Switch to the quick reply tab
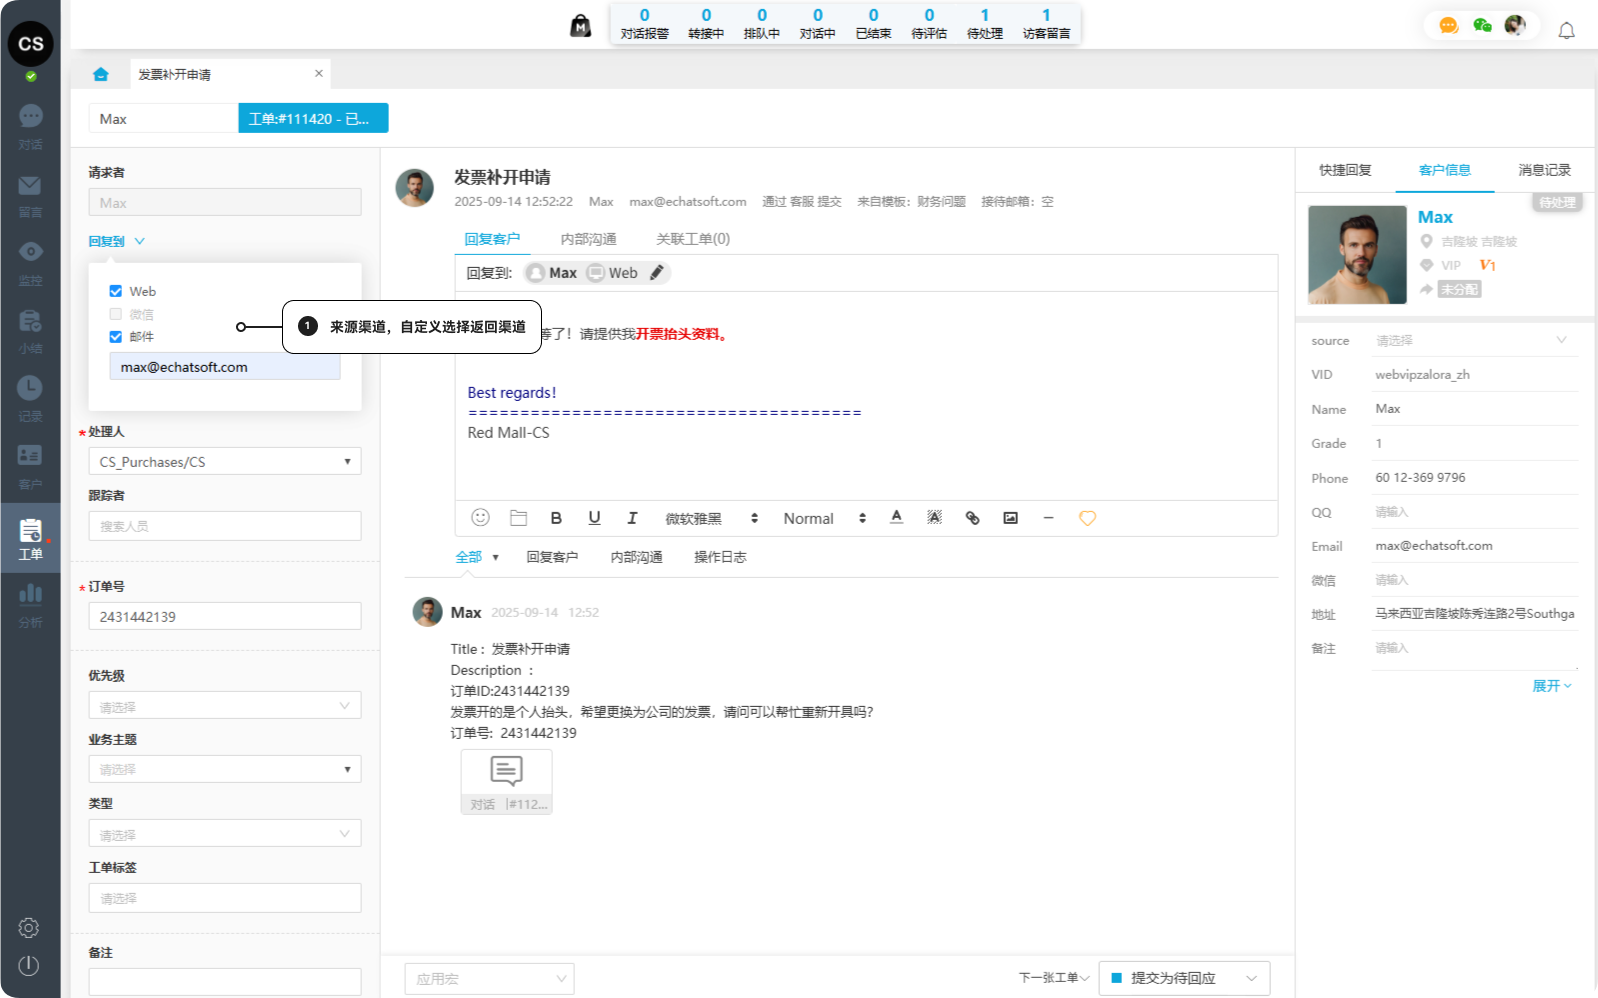 coord(1345,170)
